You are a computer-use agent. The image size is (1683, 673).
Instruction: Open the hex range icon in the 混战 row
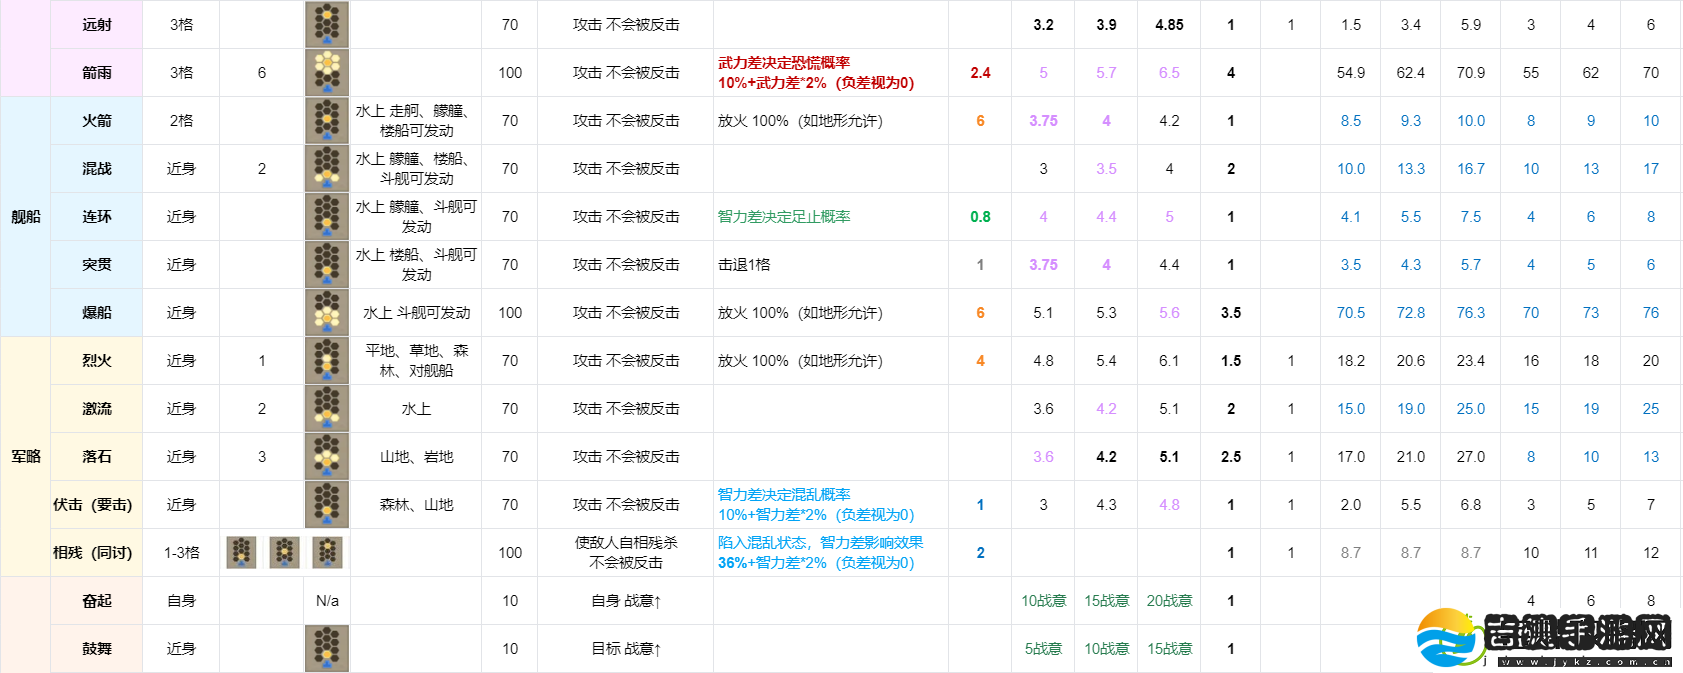click(x=327, y=169)
